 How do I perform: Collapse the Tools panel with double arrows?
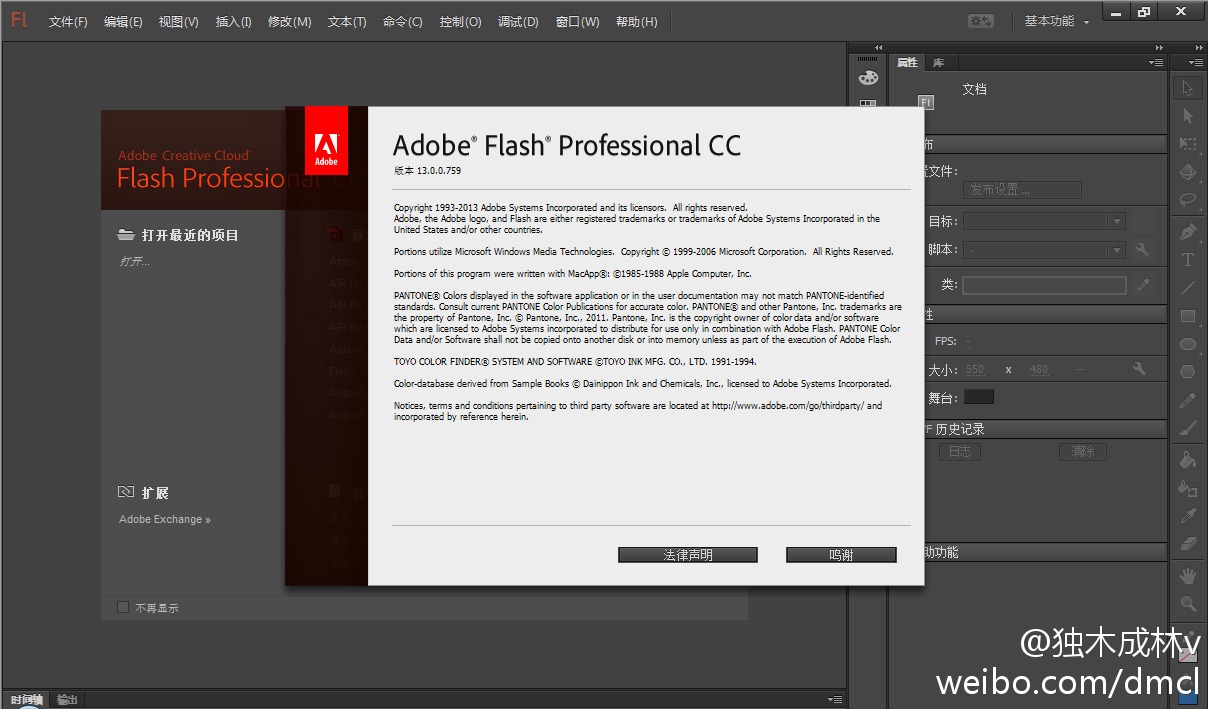(x=1199, y=47)
